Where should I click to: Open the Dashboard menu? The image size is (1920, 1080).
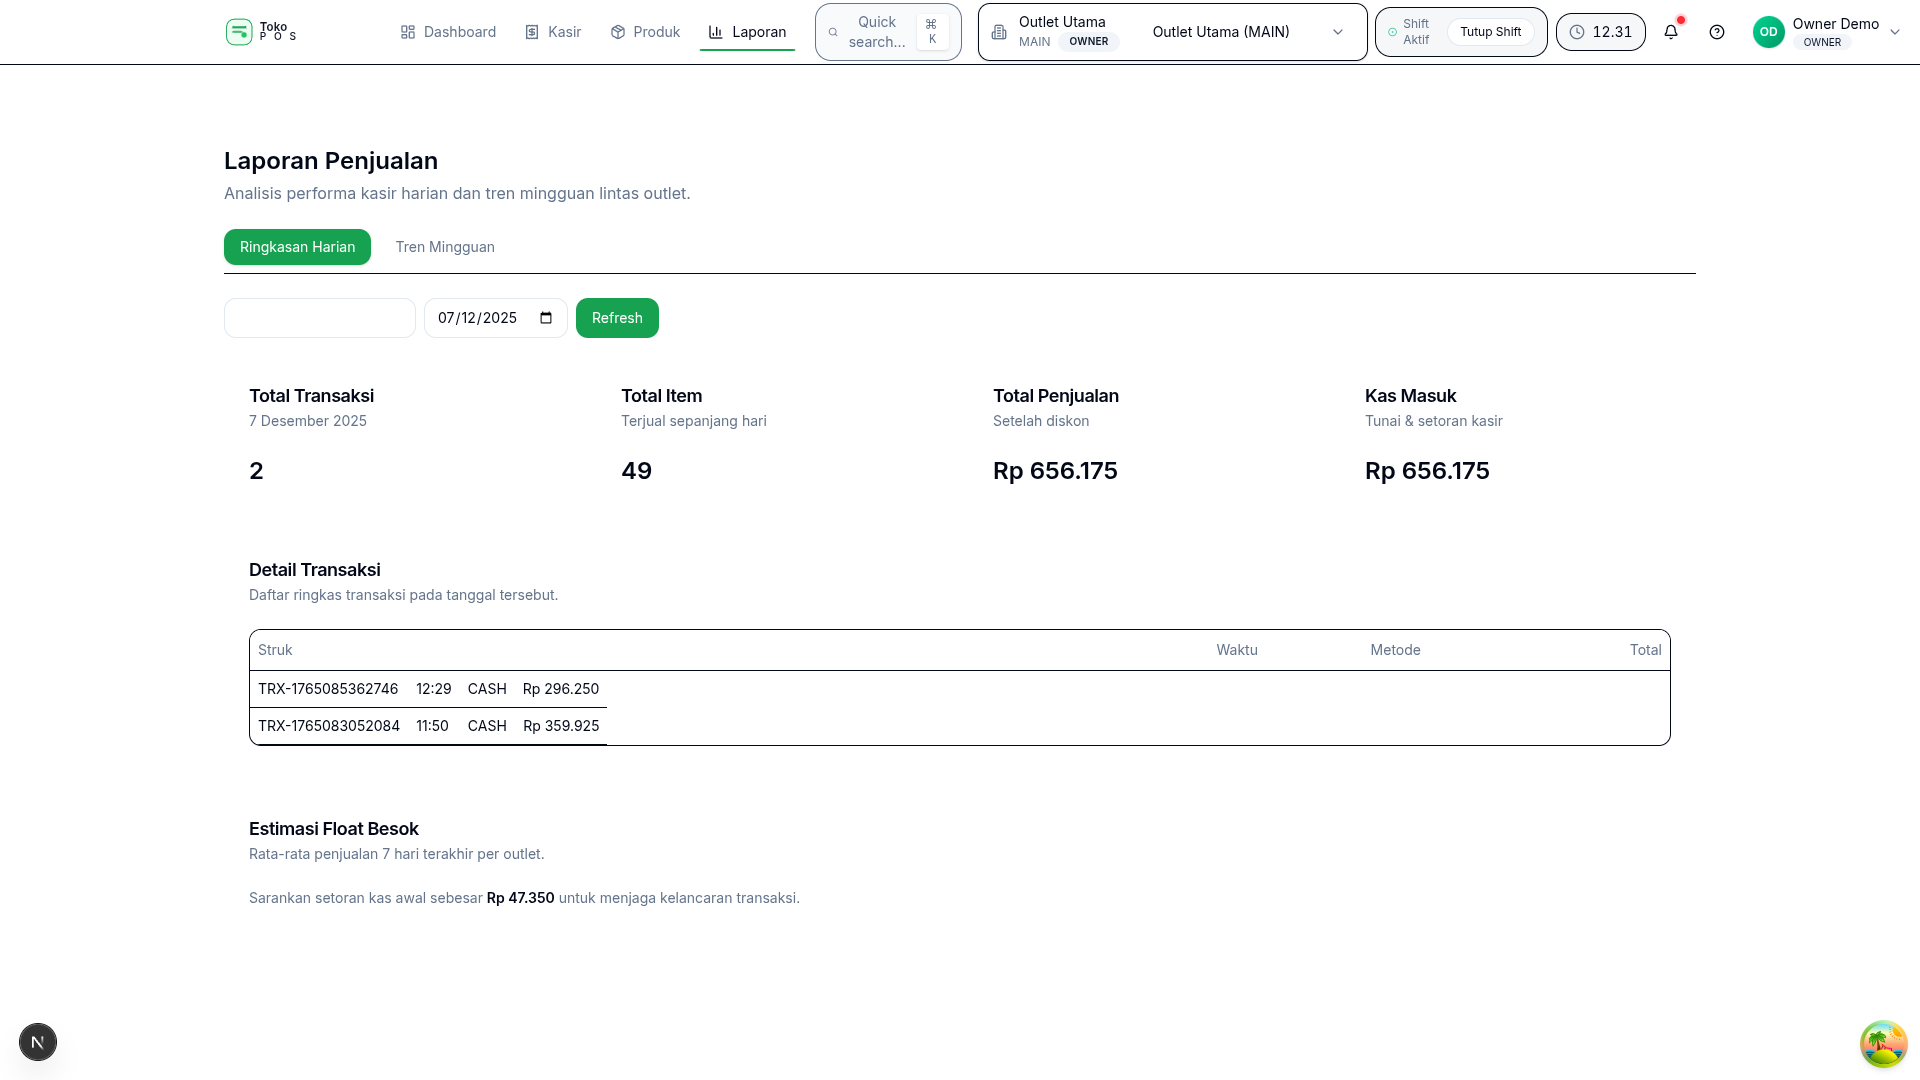pyautogui.click(x=448, y=32)
